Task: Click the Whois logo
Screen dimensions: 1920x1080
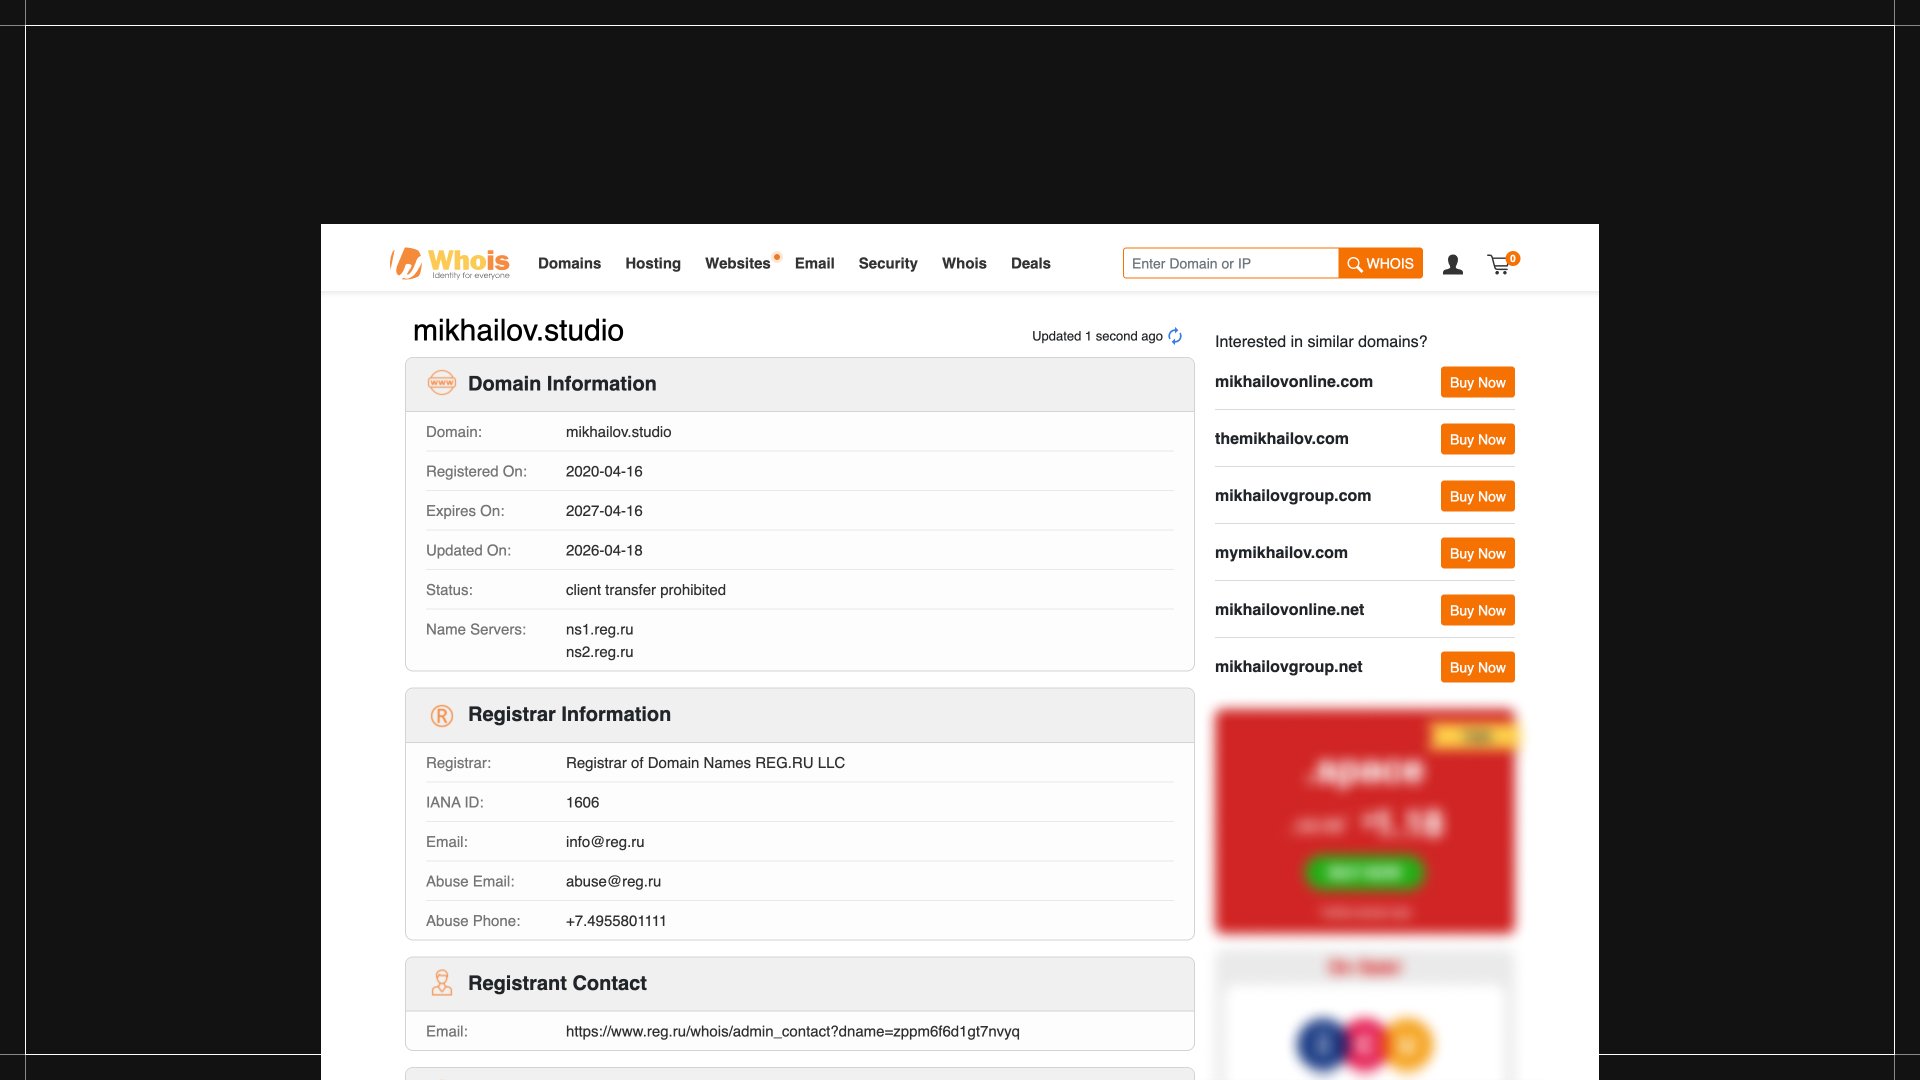Action: click(x=450, y=263)
